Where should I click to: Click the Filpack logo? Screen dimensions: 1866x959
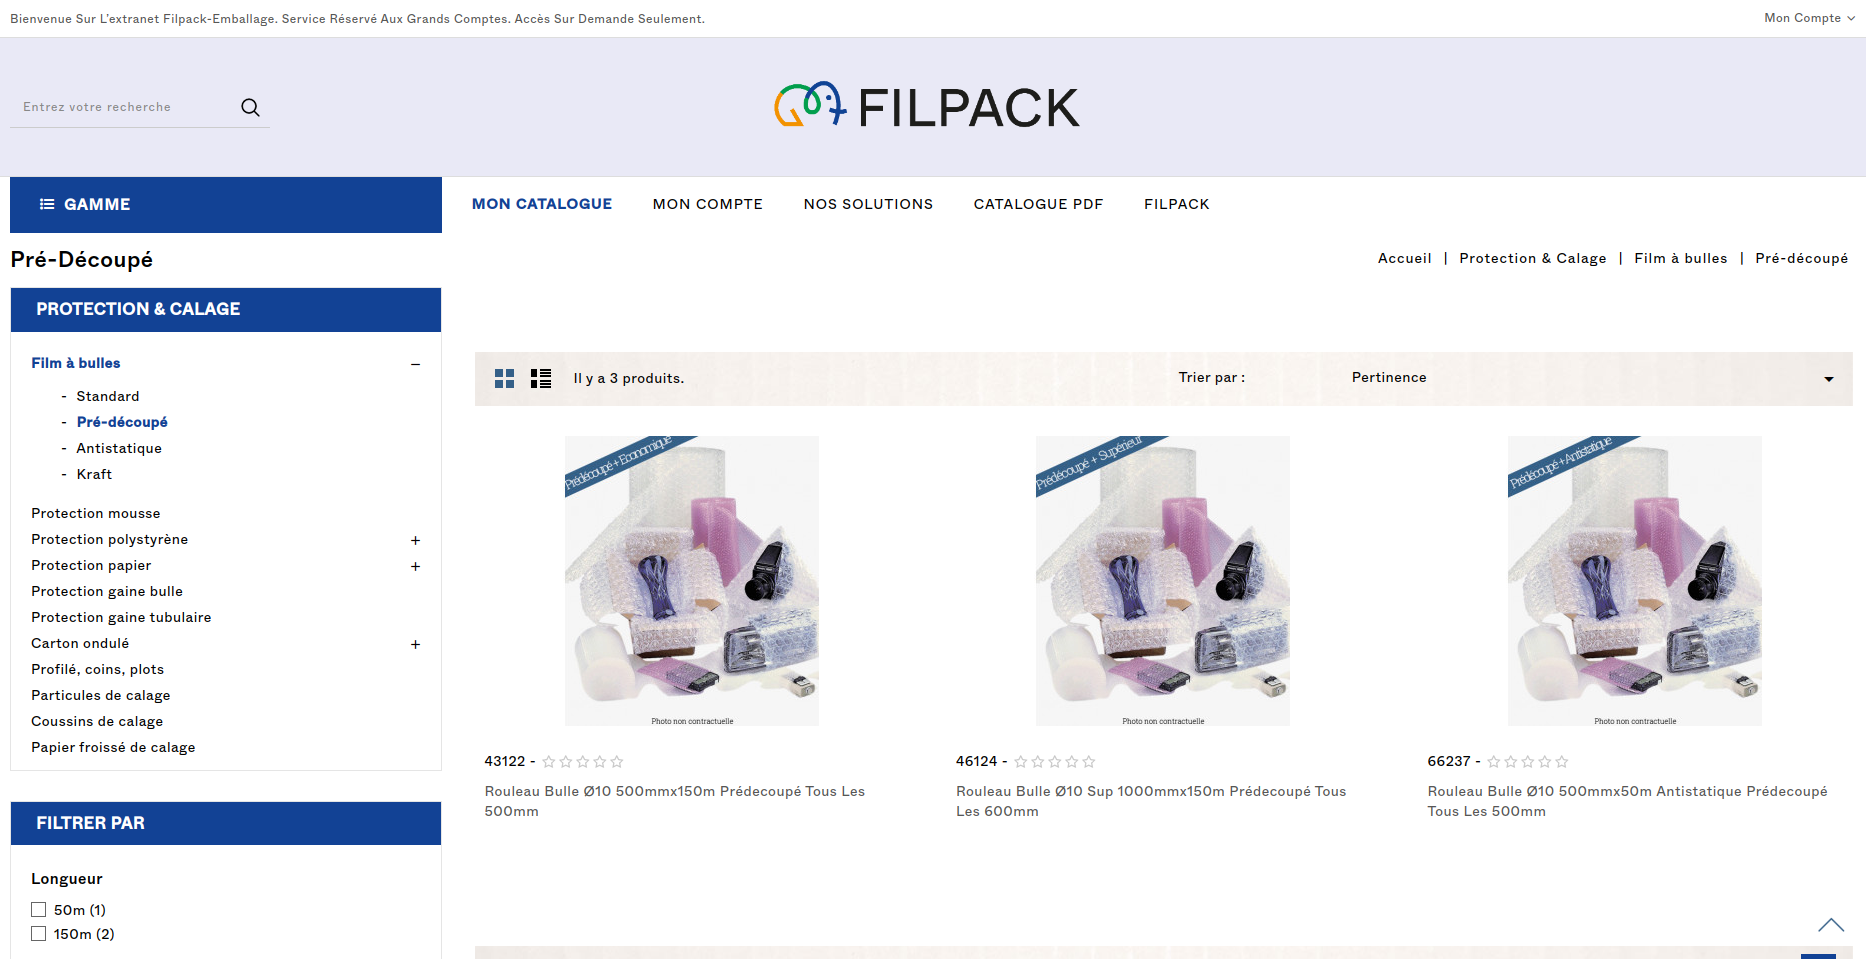926,106
